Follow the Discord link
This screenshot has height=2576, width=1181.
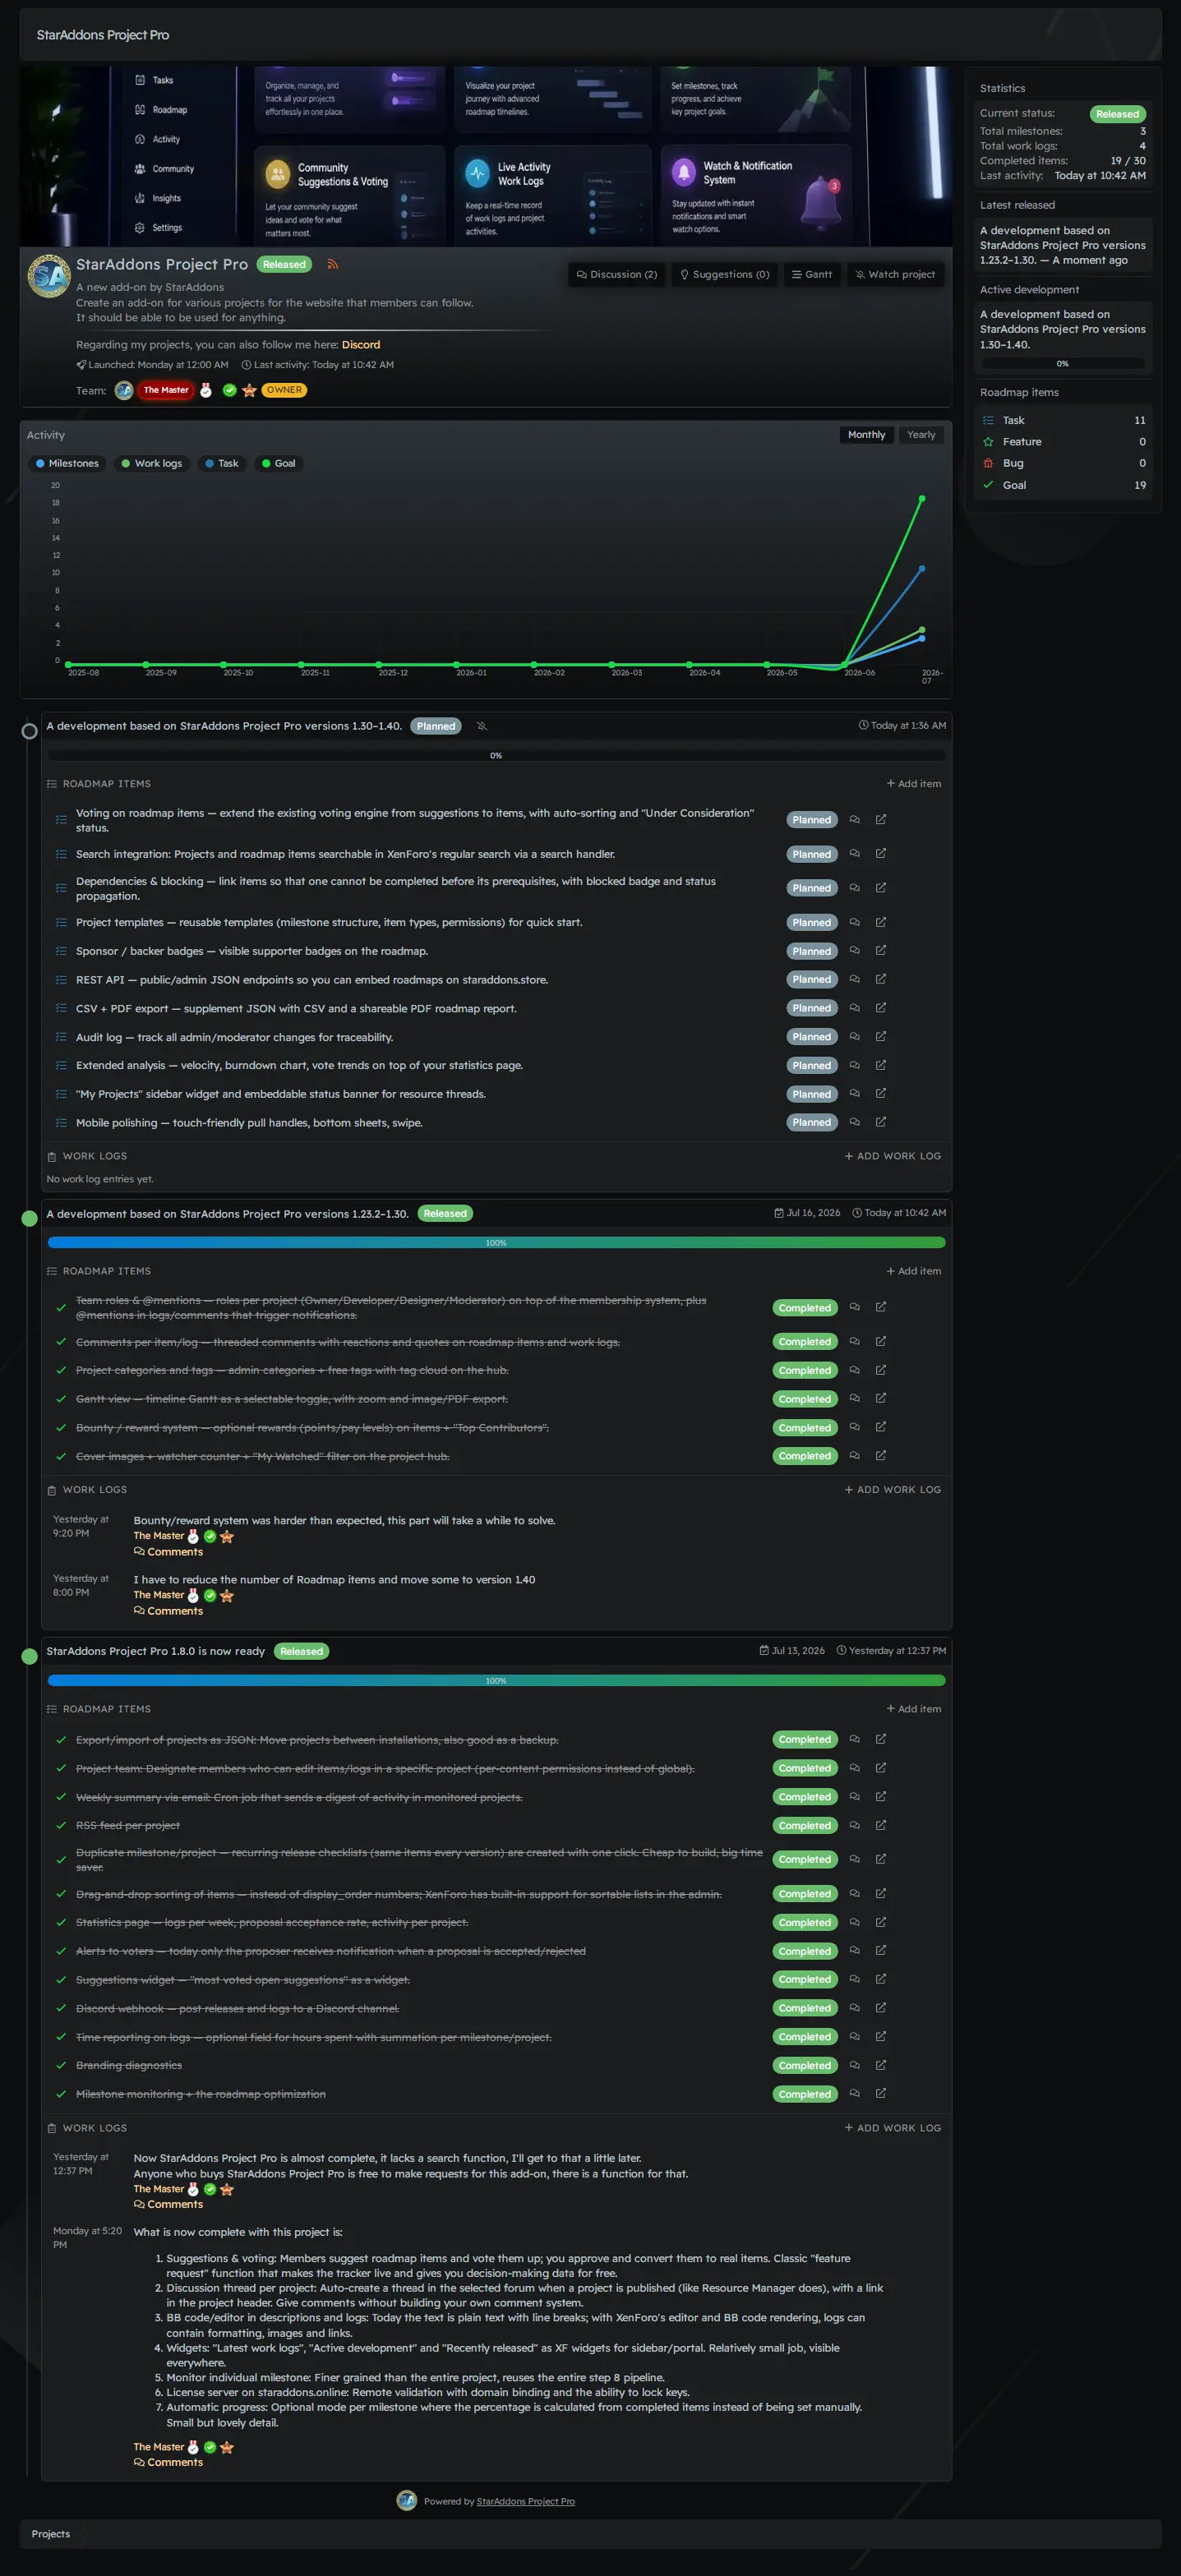[361, 345]
